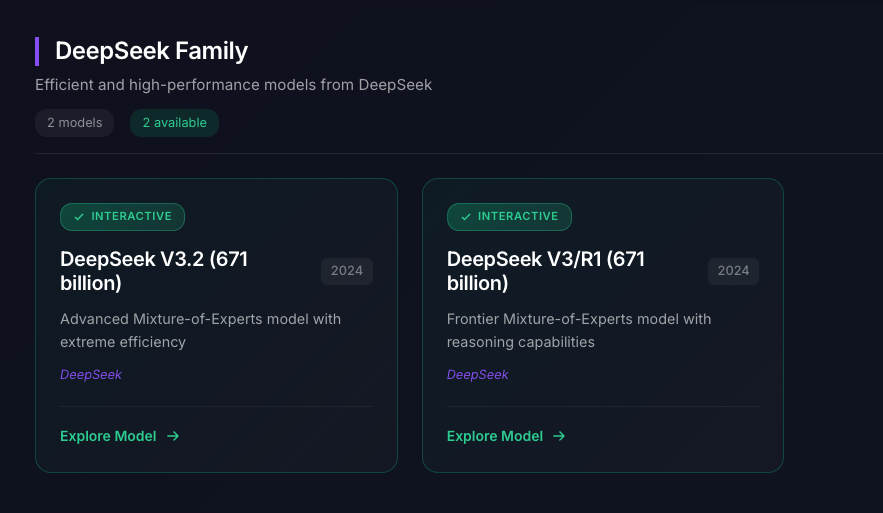Screen dimensions: 883x513
Task: Click the "Frontier Mixture-of-Experts" description text
Action: tap(579, 331)
